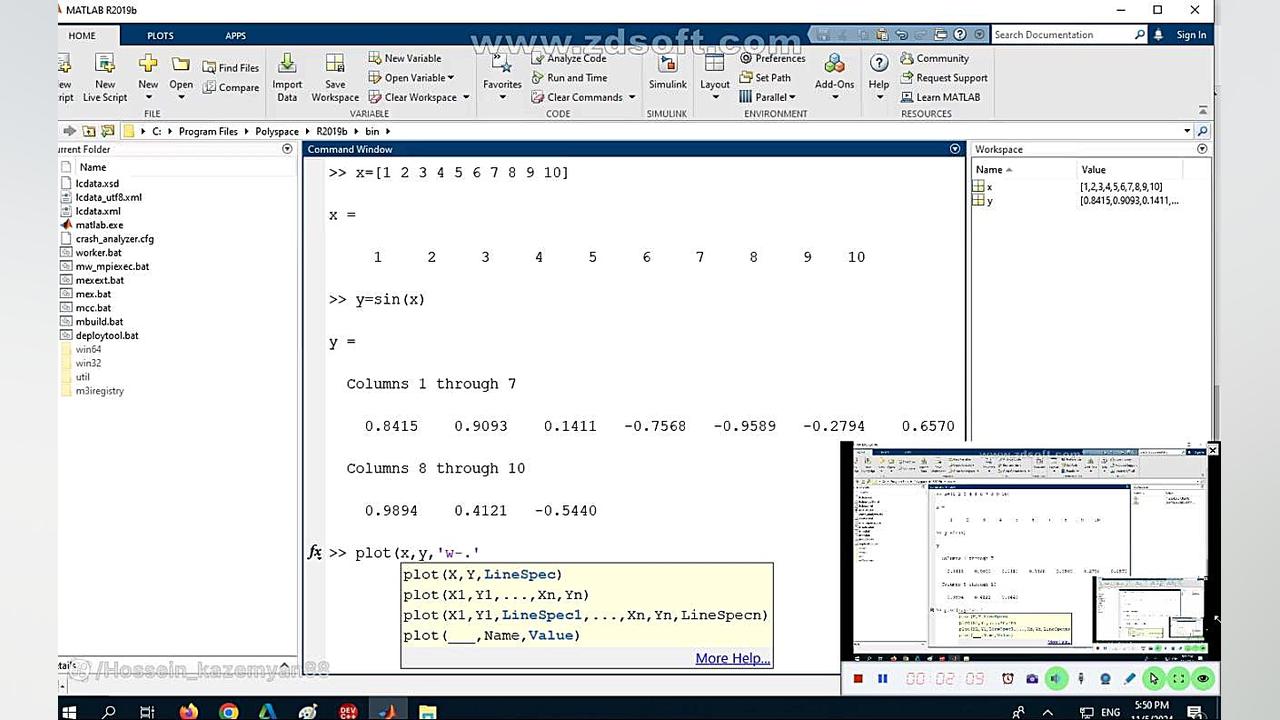Click Save Workspace icon
The image size is (1280, 720).
(x=335, y=77)
